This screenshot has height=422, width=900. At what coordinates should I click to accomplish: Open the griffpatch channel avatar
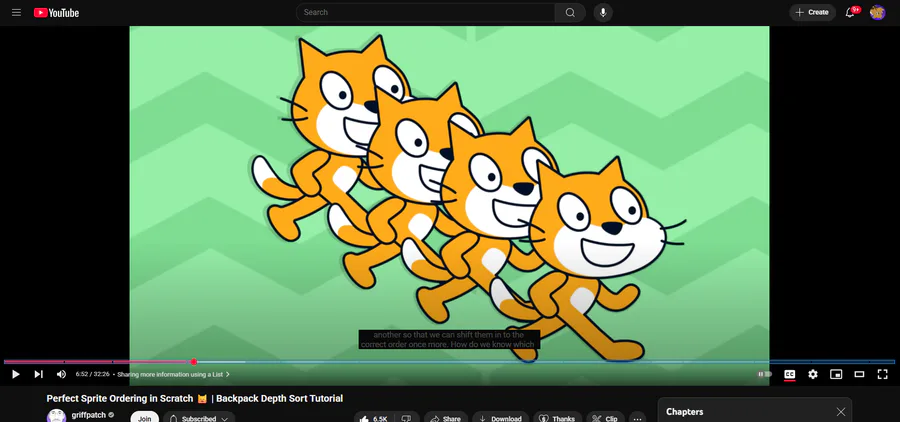click(56, 417)
